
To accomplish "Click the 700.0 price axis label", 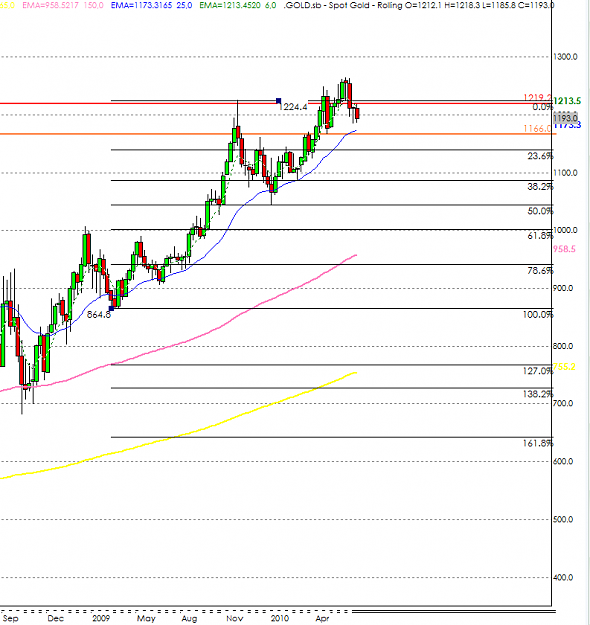I will pyautogui.click(x=563, y=403).
